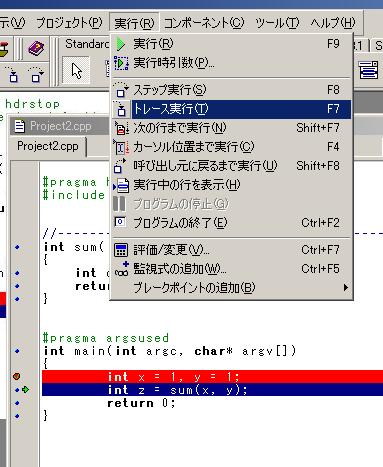The image size is (383, 467).
Task: Open 評価/変更(V) evaluate modify calculator entry
Action: 231,250
